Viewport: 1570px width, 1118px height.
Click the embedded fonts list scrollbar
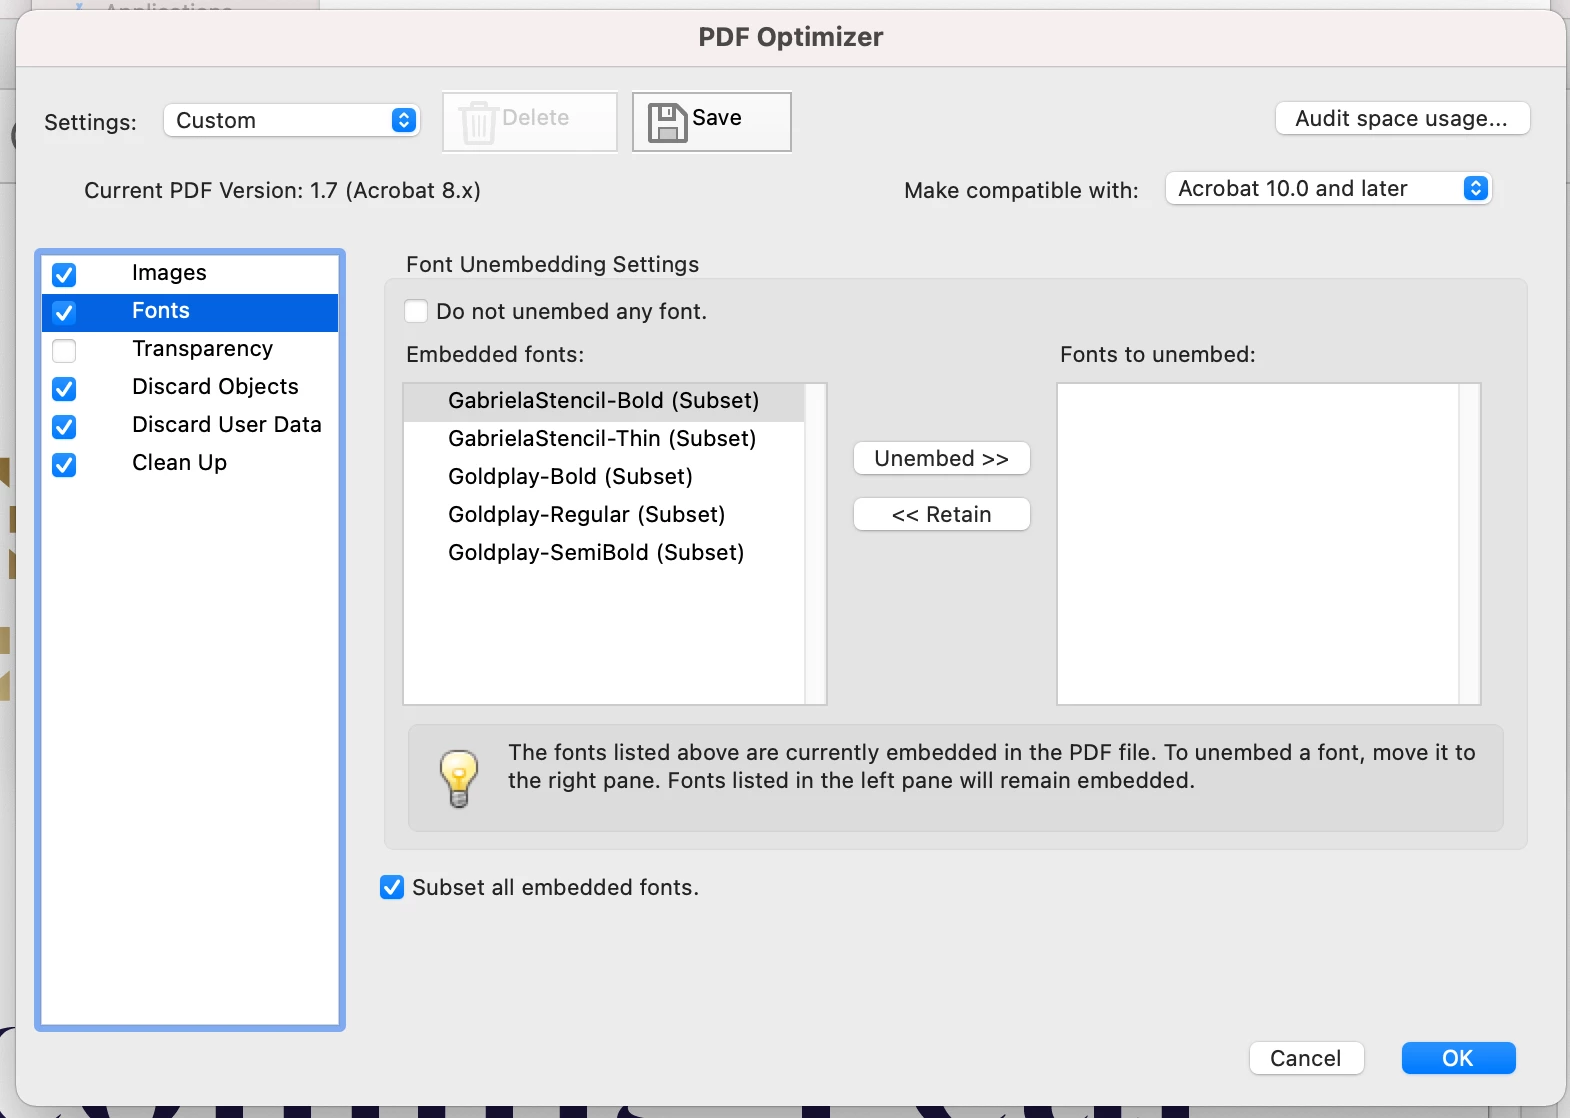coord(815,544)
